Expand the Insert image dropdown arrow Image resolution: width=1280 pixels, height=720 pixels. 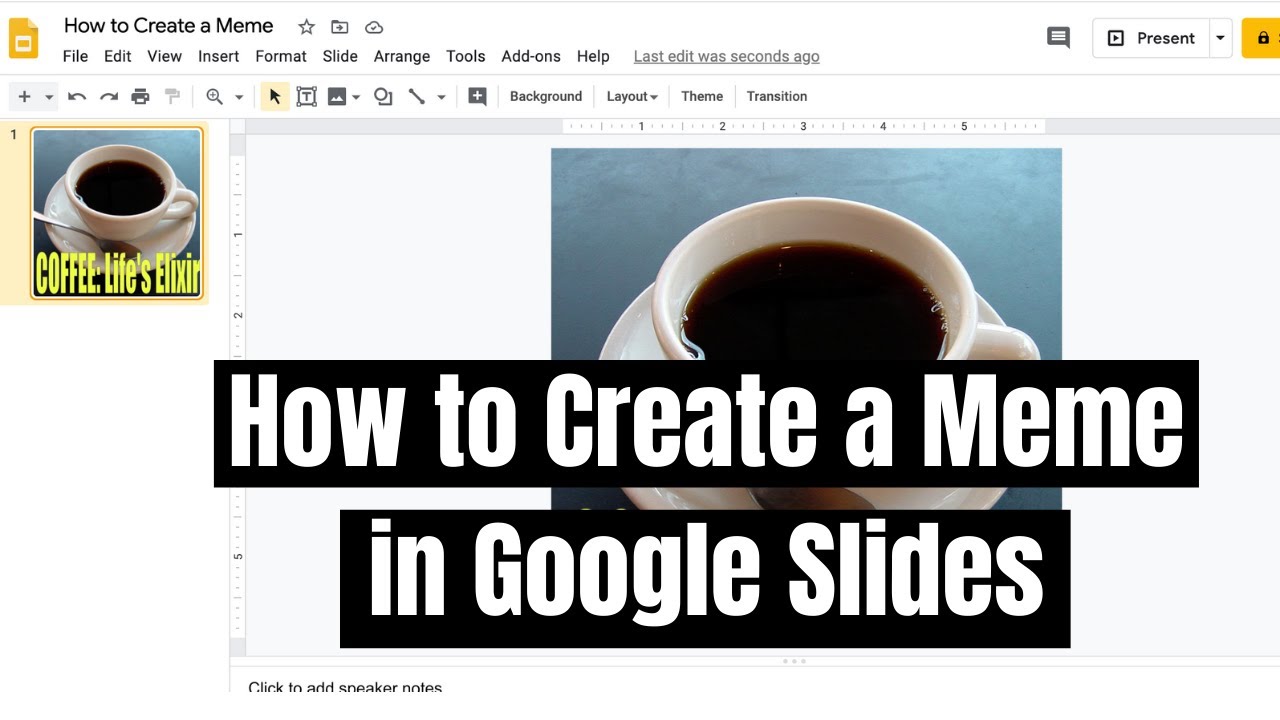pyautogui.click(x=357, y=97)
